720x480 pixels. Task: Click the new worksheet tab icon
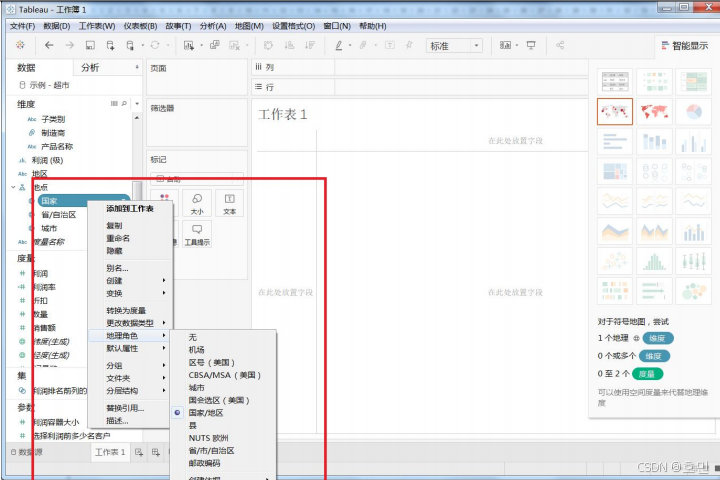(x=139, y=452)
